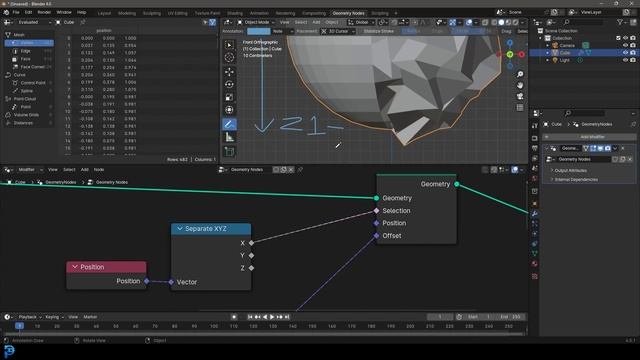Viewport: 640px width, 360px height.
Task: Open the 3D Cursor placement dropdown
Action: pos(337,31)
